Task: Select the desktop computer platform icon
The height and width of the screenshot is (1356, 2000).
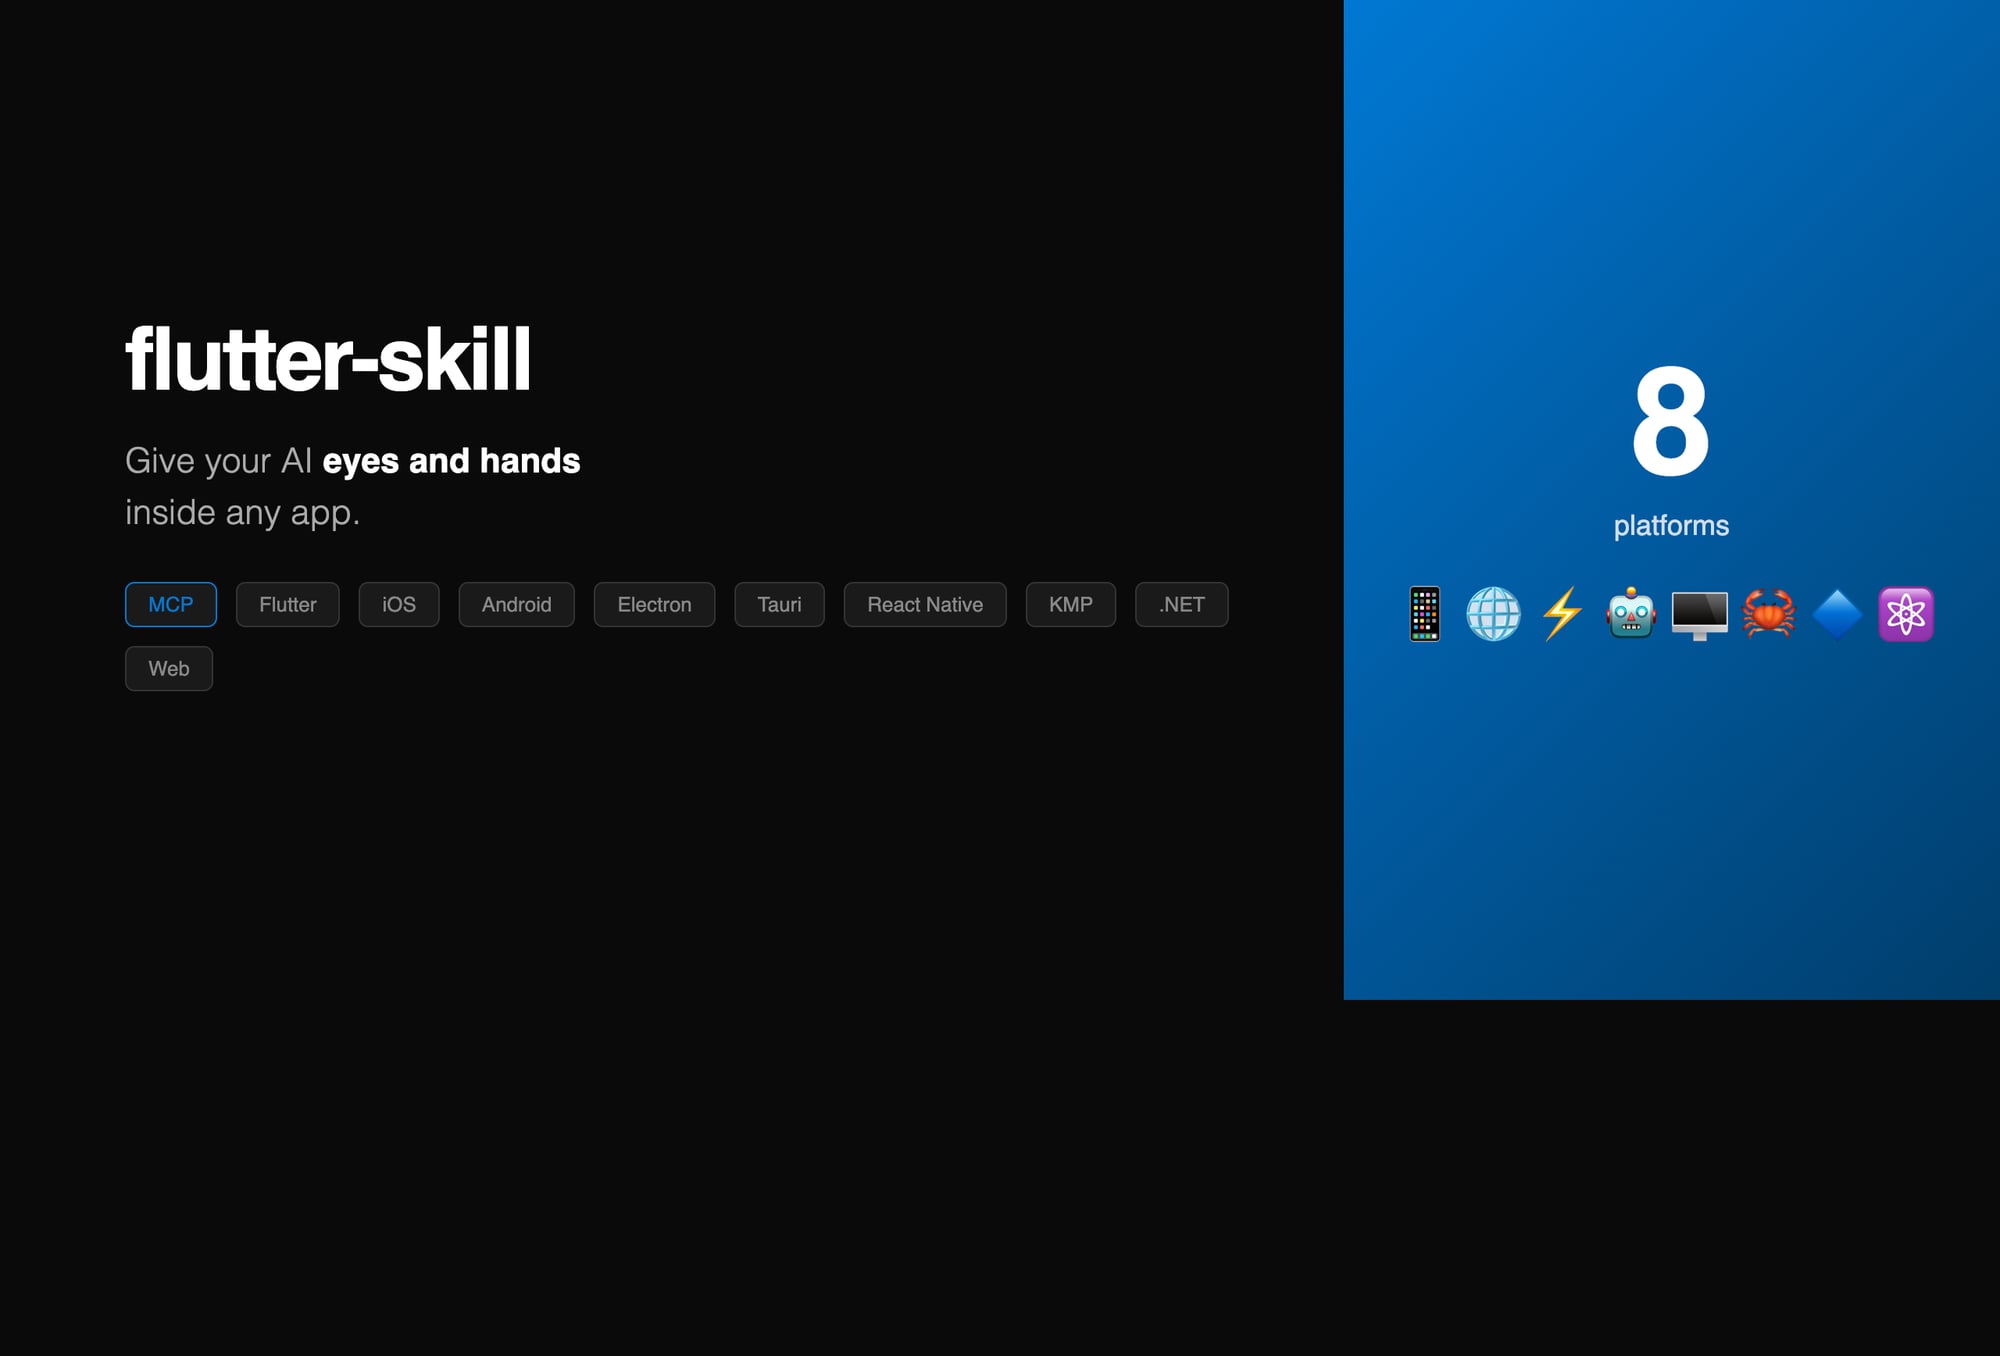Action: 1700,614
